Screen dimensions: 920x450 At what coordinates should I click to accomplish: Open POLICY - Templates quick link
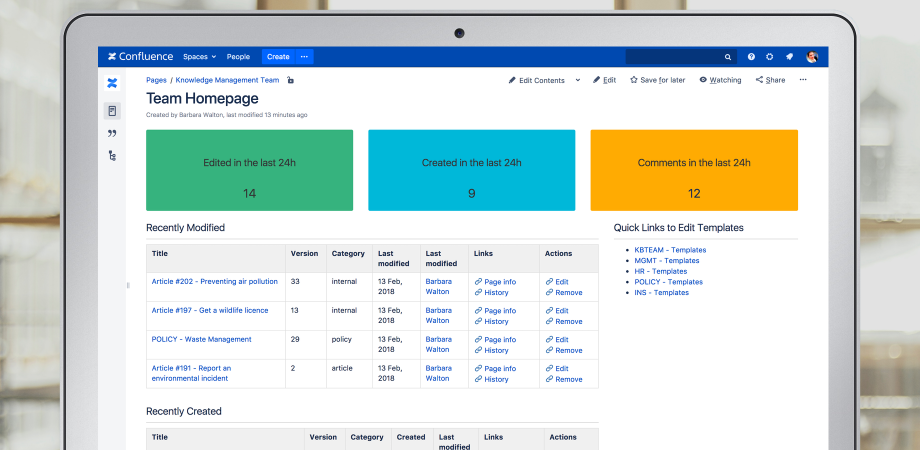click(668, 282)
